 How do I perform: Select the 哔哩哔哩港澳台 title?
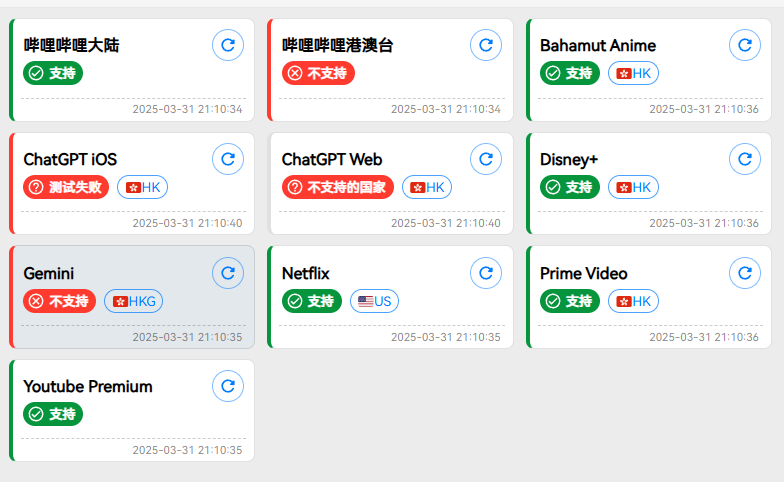(x=338, y=46)
